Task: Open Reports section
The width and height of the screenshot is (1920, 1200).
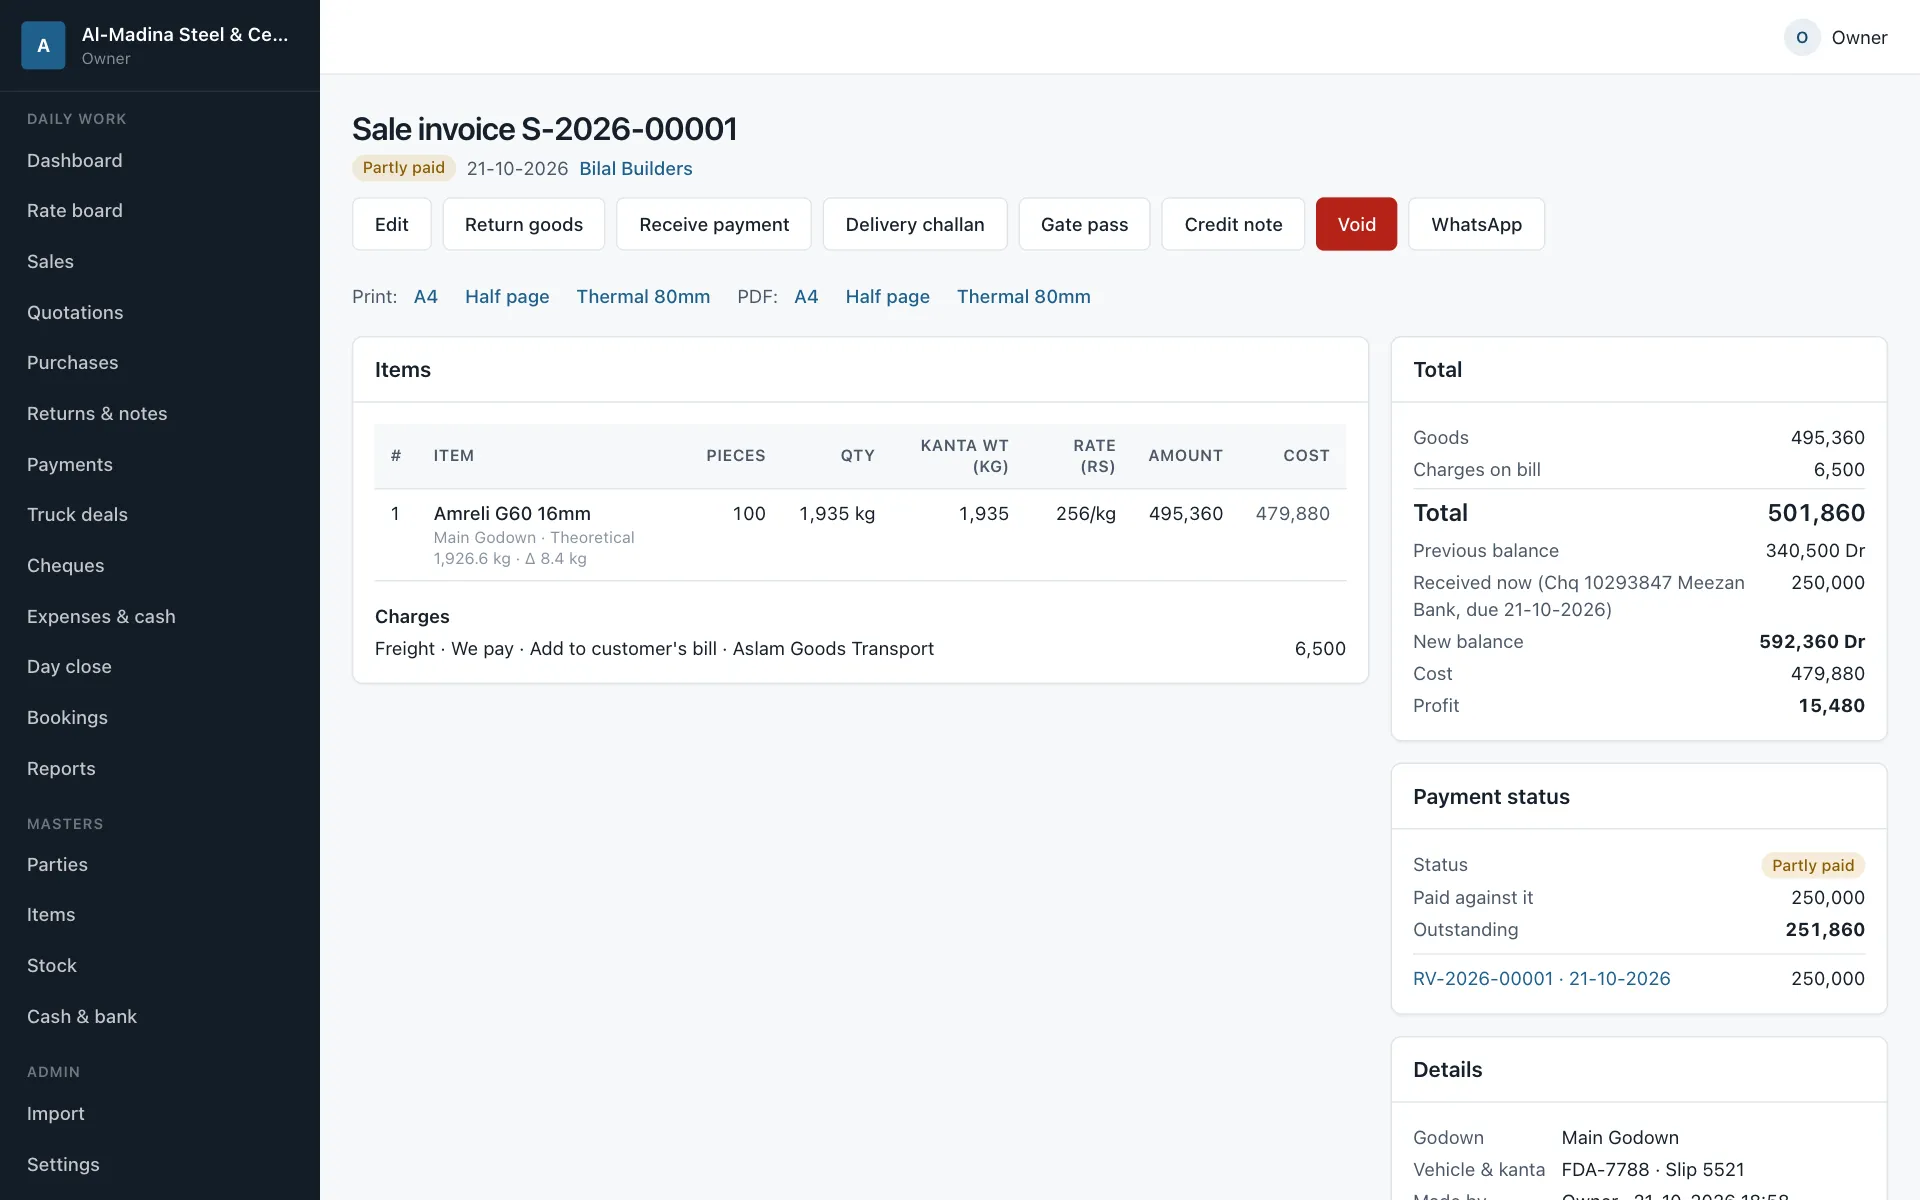Action: point(61,769)
